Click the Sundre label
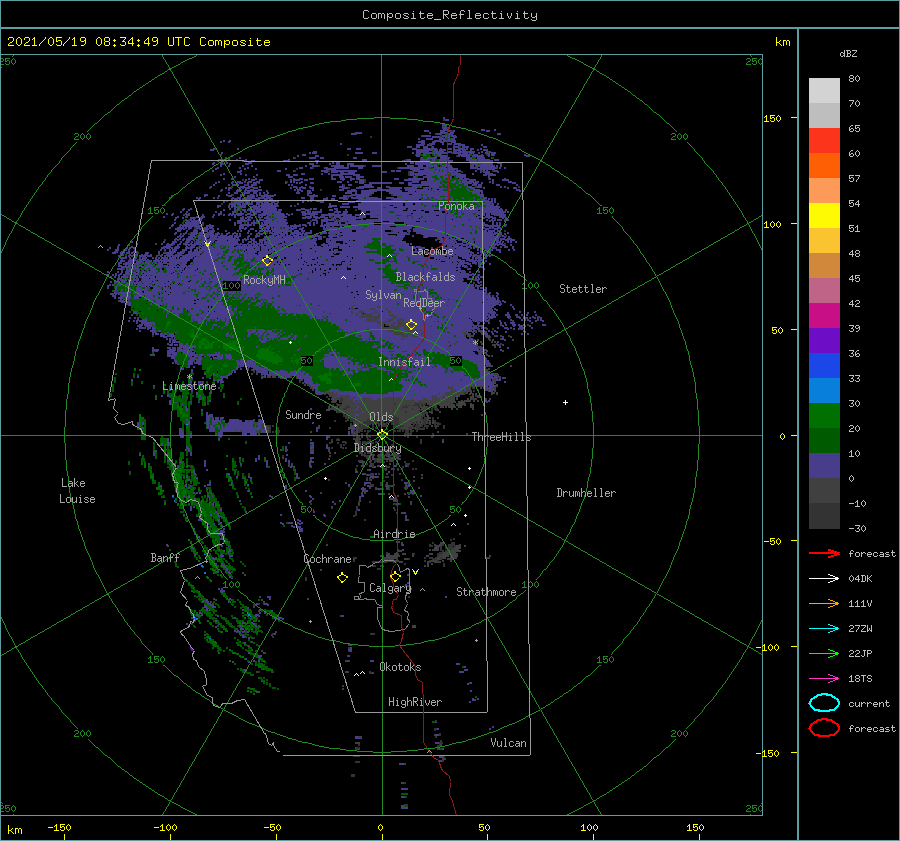 [303, 415]
